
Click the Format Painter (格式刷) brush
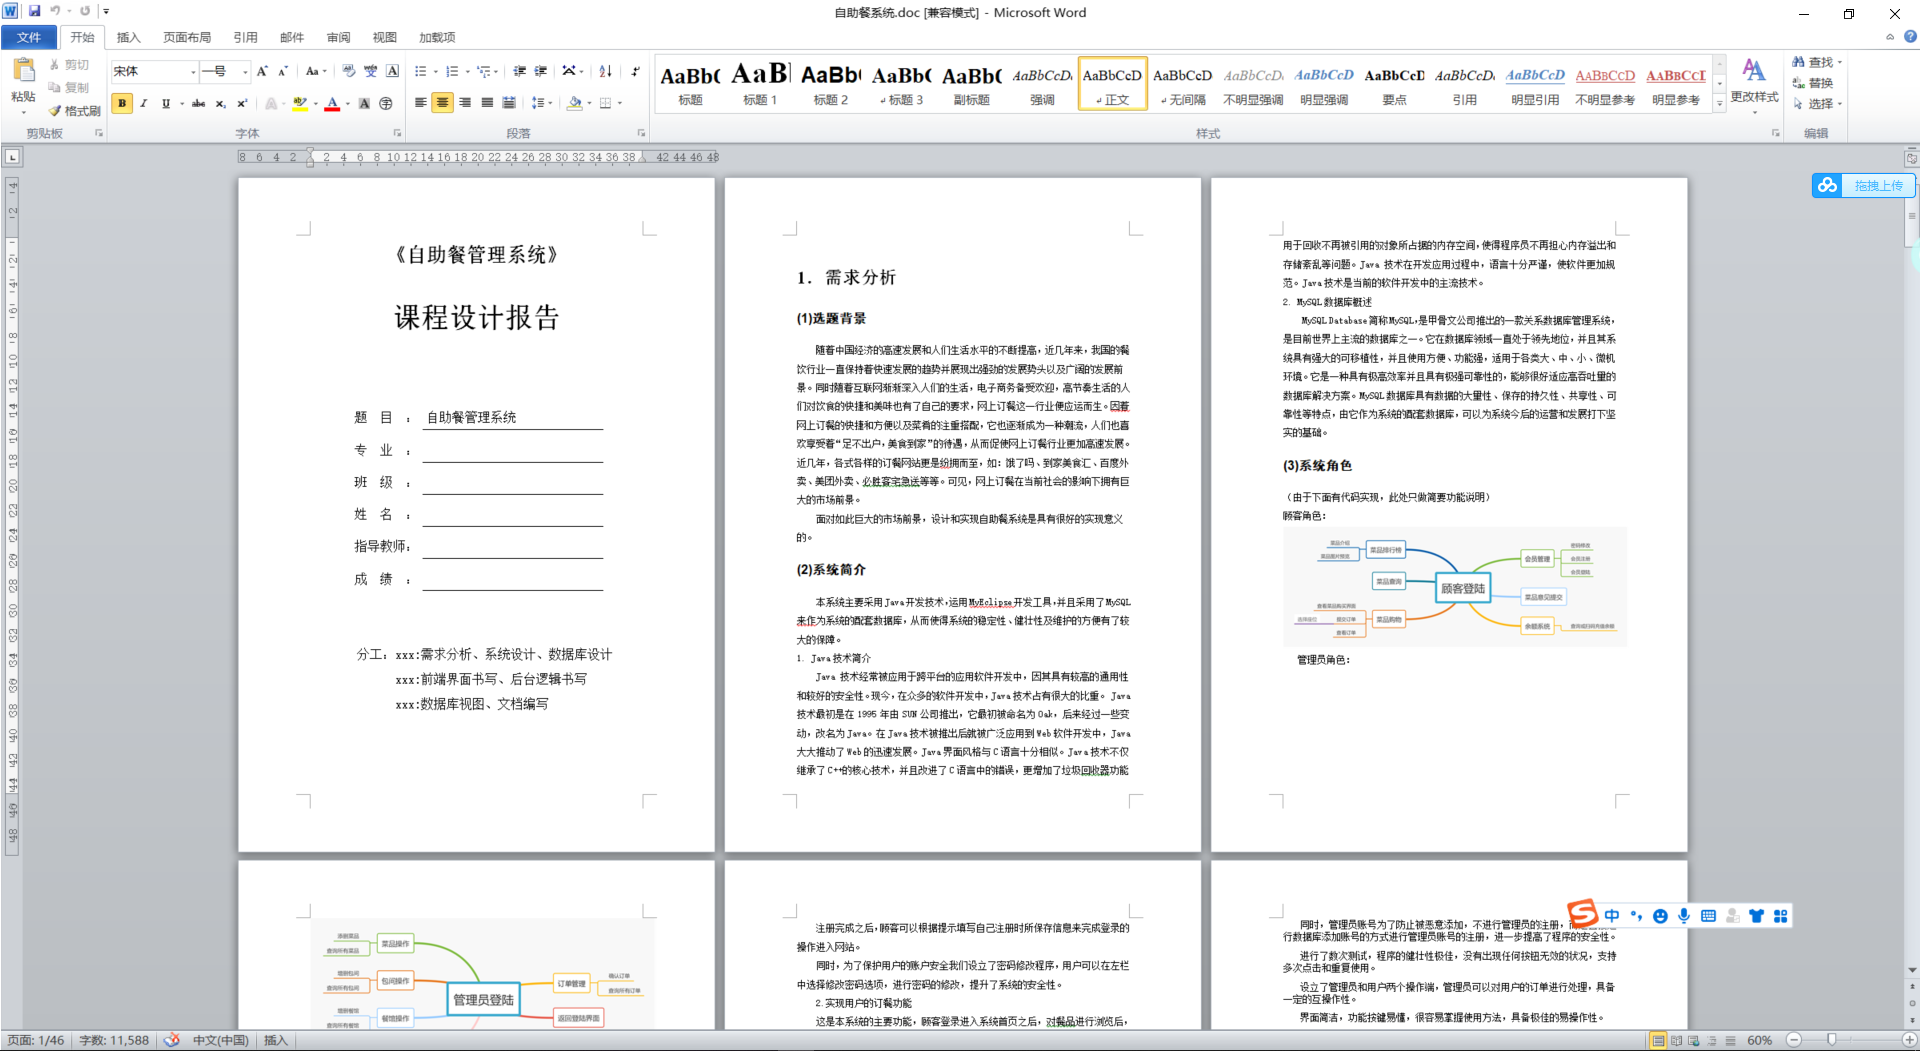75,111
